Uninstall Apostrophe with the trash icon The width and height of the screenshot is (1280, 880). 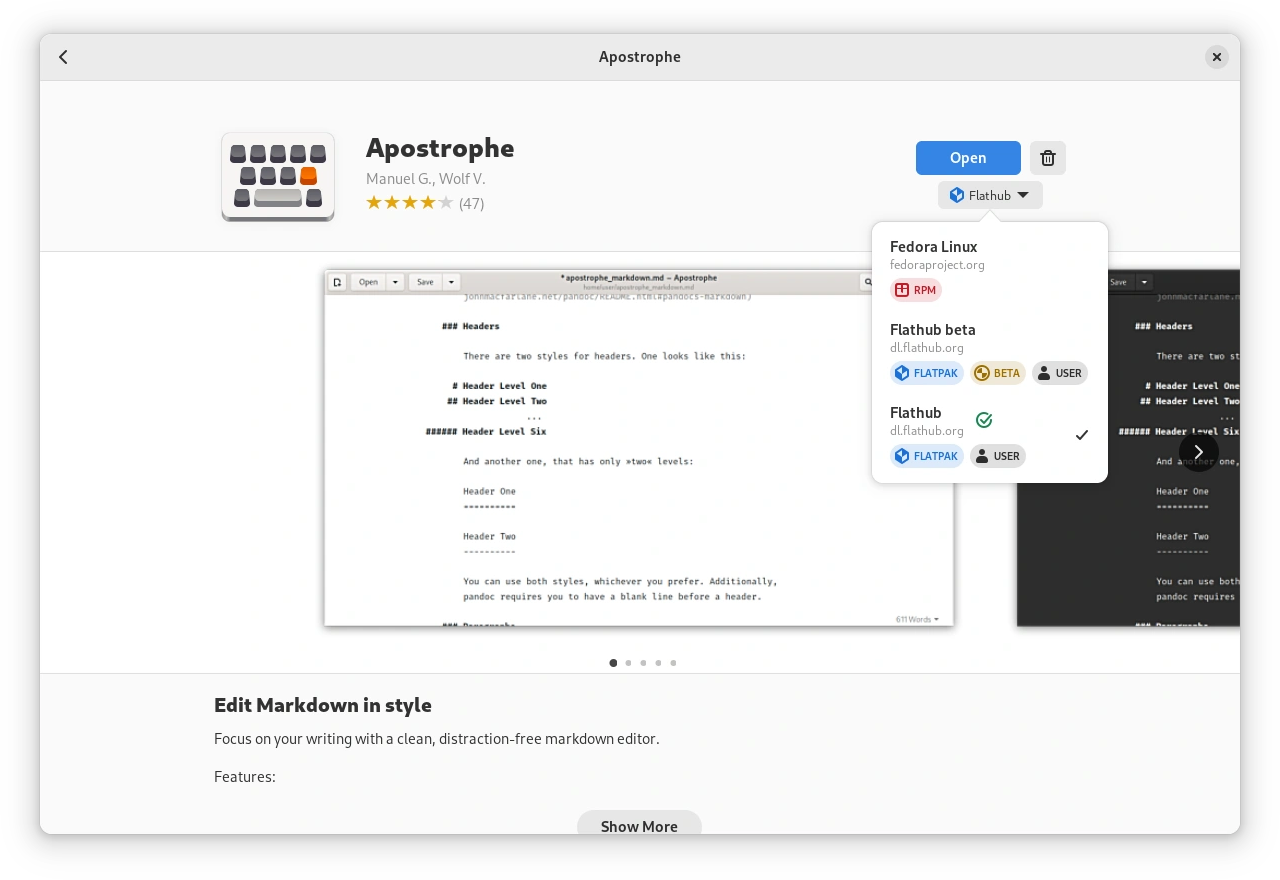click(x=1048, y=158)
